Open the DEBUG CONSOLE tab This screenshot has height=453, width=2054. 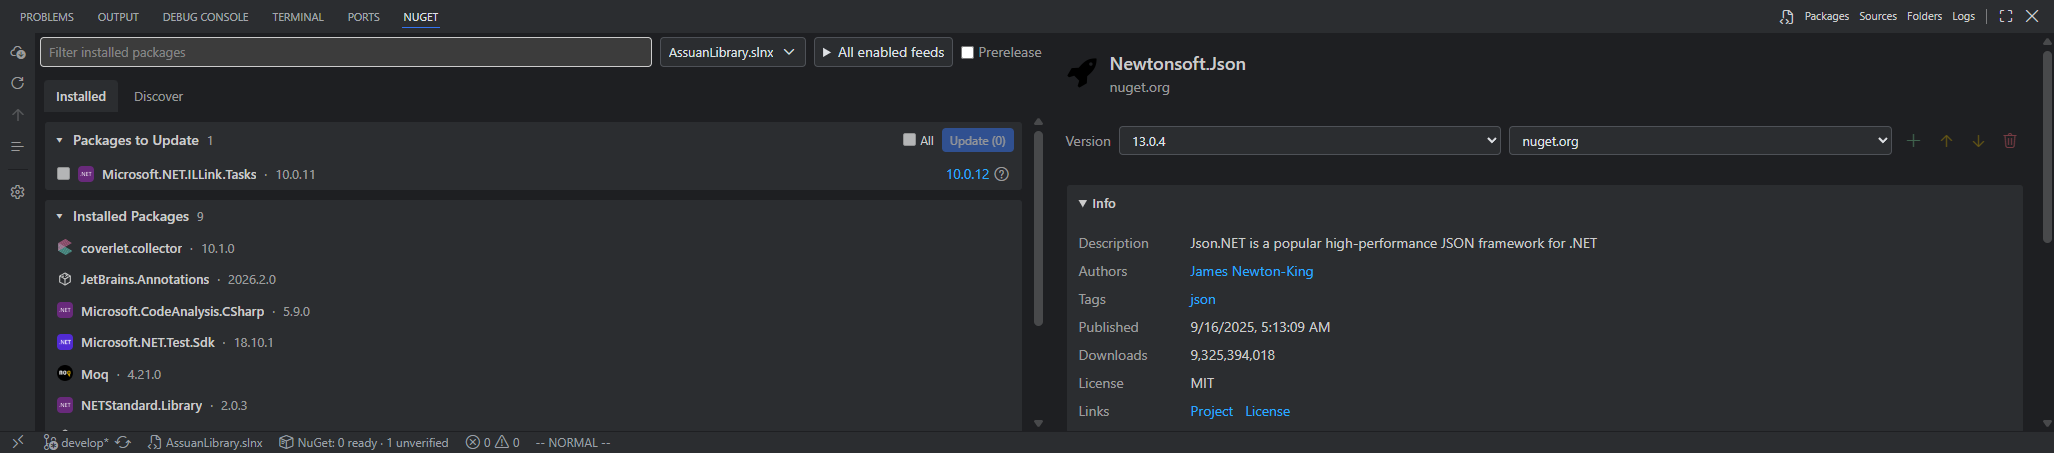point(205,17)
